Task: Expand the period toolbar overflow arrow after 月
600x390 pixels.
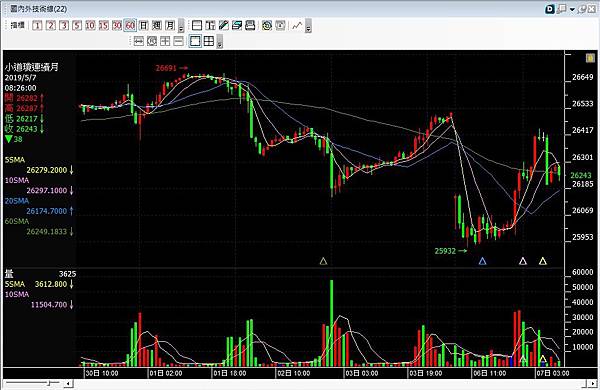Action: 181,26
